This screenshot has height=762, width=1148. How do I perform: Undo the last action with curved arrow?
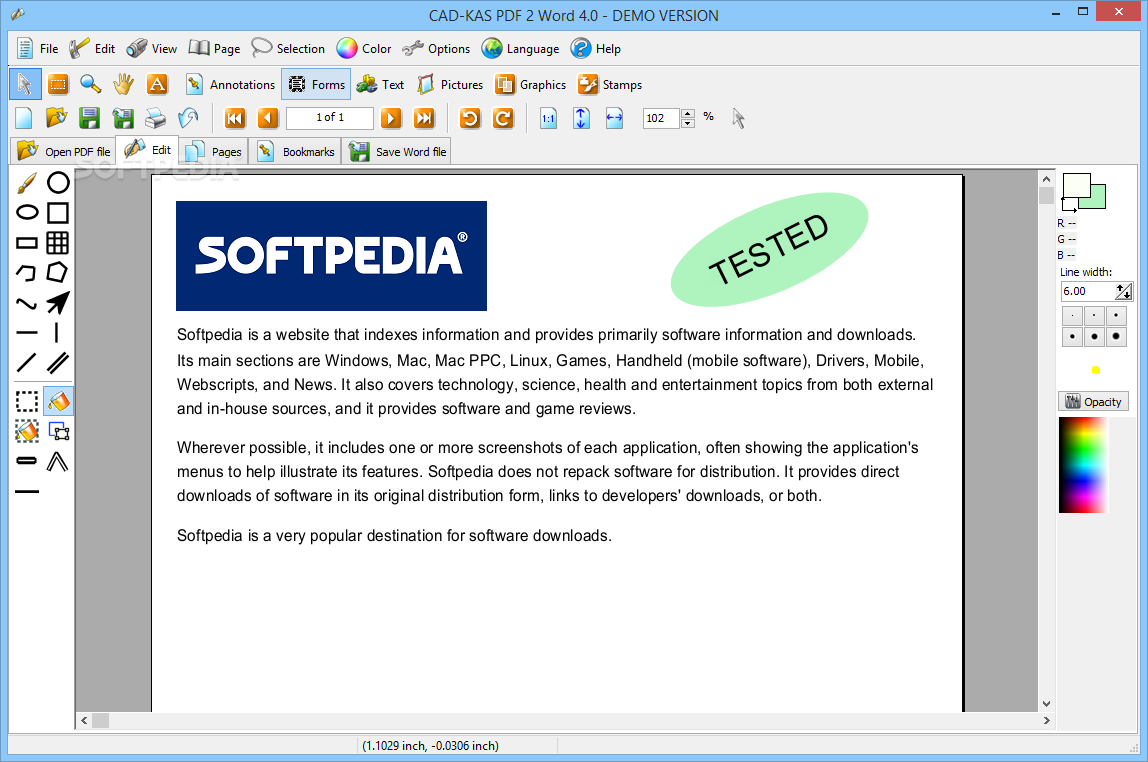(188, 118)
